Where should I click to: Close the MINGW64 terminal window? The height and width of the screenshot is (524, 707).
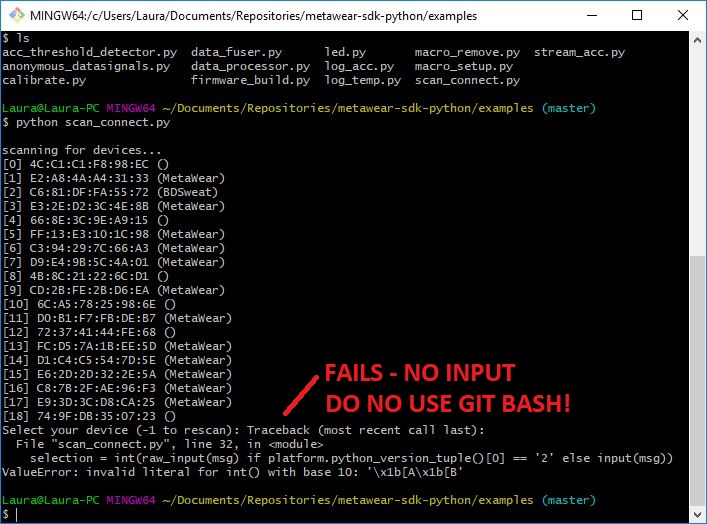point(683,15)
